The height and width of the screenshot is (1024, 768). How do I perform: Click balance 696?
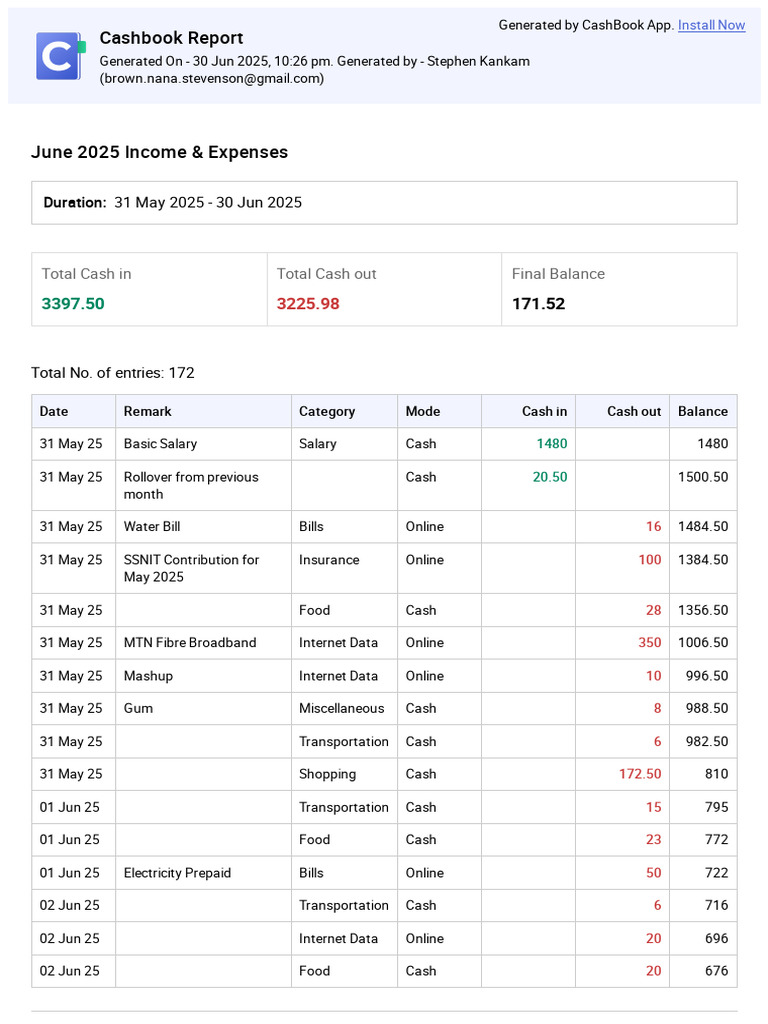point(716,938)
